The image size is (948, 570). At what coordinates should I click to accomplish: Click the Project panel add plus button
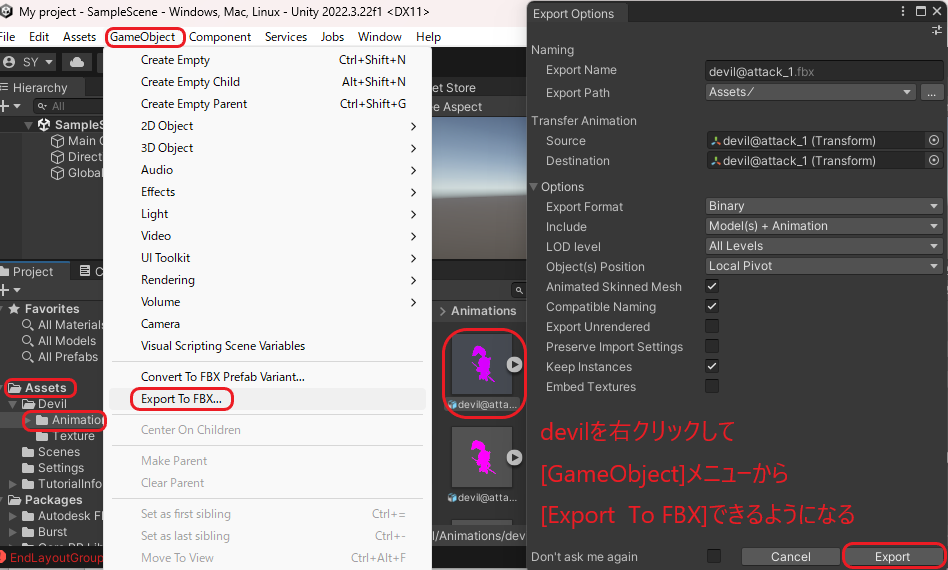coord(5,291)
